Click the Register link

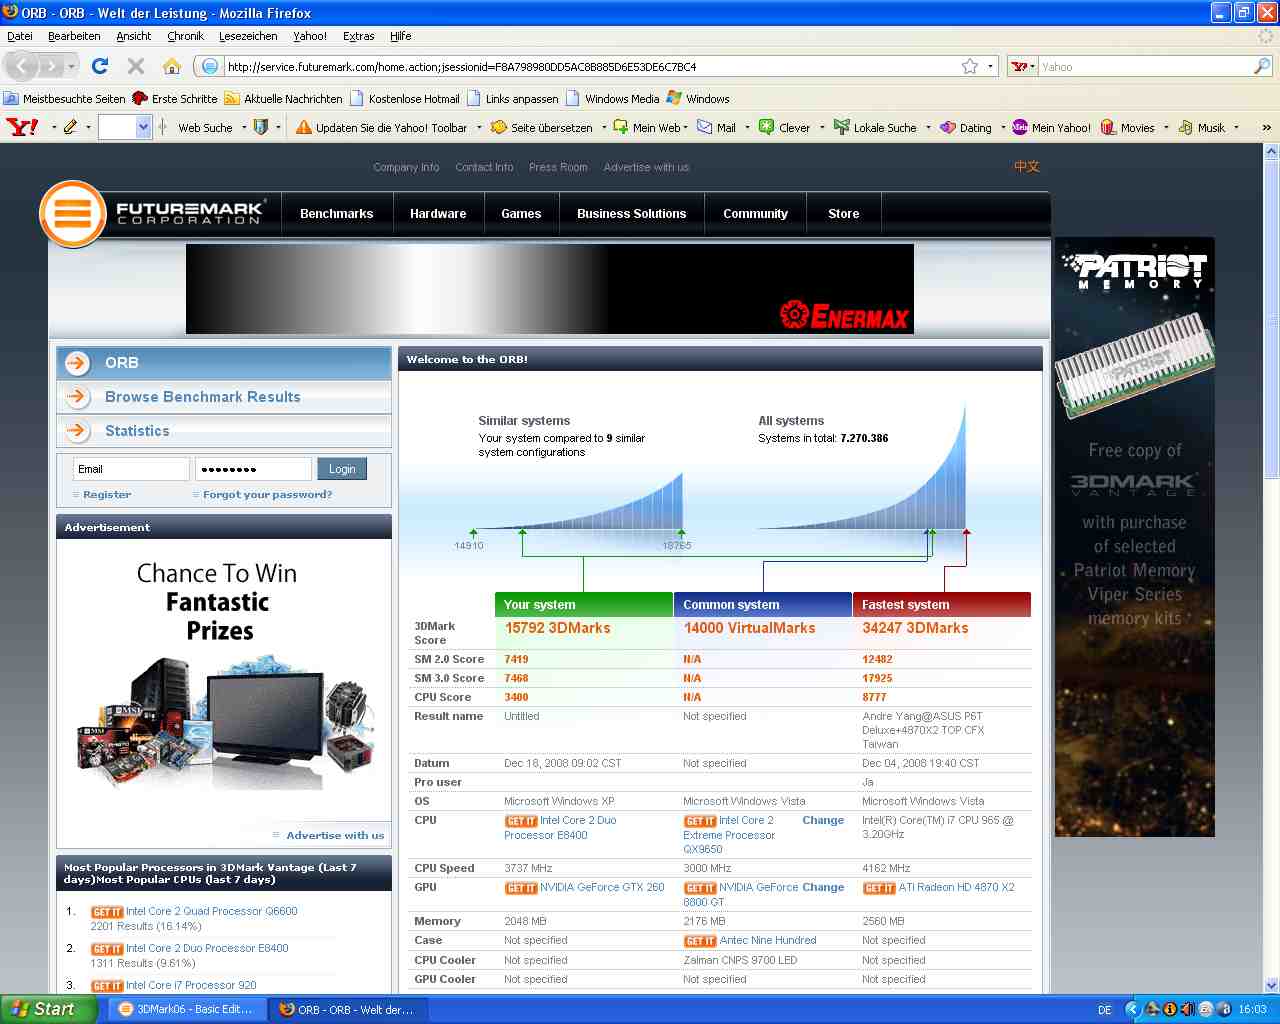tap(107, 495)
